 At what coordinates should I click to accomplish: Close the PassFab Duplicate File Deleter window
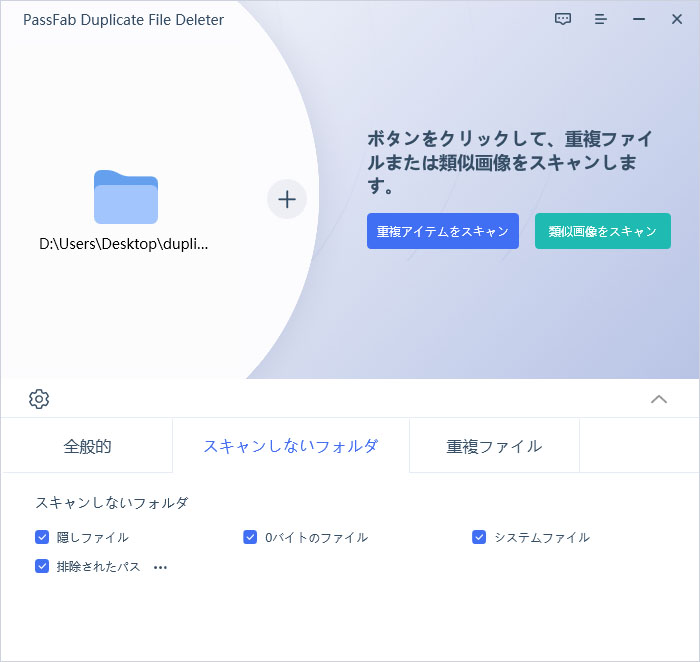[x=677, y=19]
